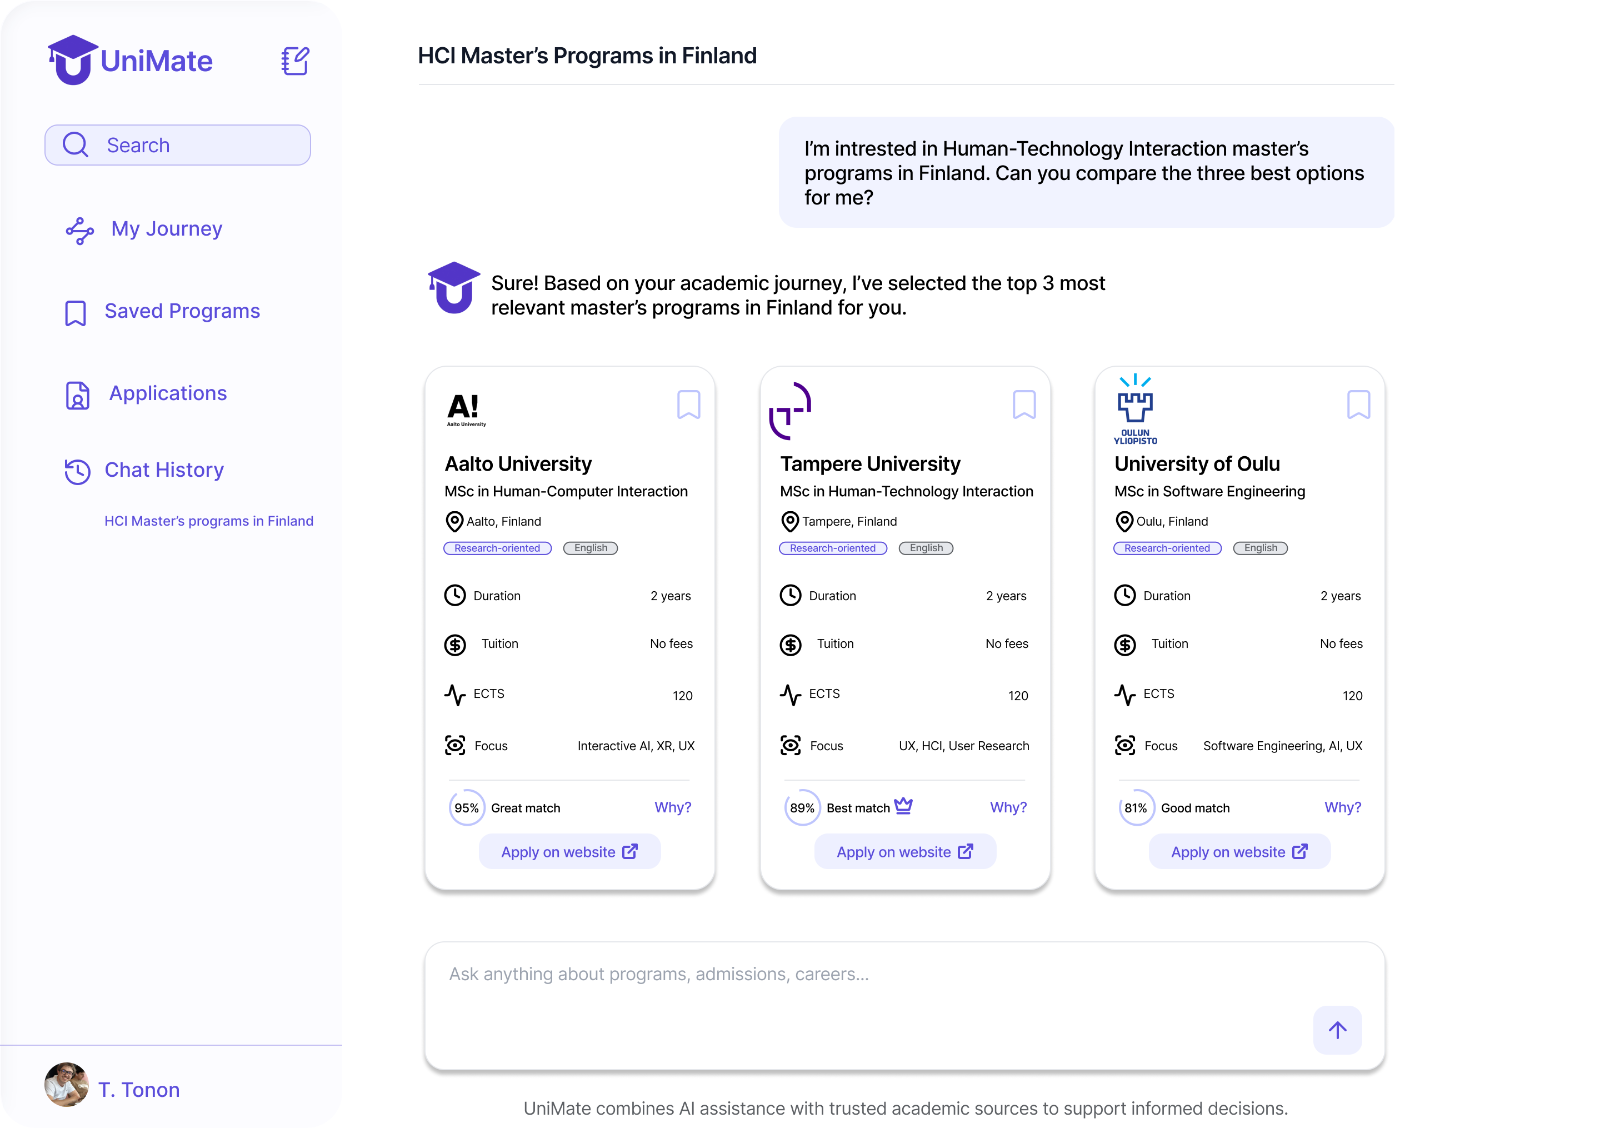Select English tag on Oulu card
The width and height of the screenshot is (1600, 1138).
(1260, 548)
